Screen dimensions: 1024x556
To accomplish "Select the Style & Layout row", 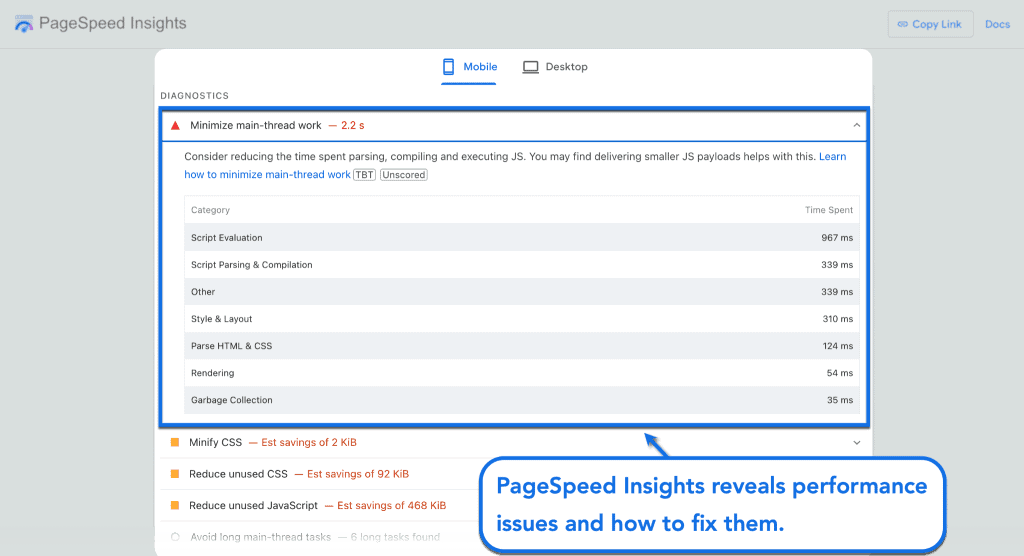I will [522, 319].
